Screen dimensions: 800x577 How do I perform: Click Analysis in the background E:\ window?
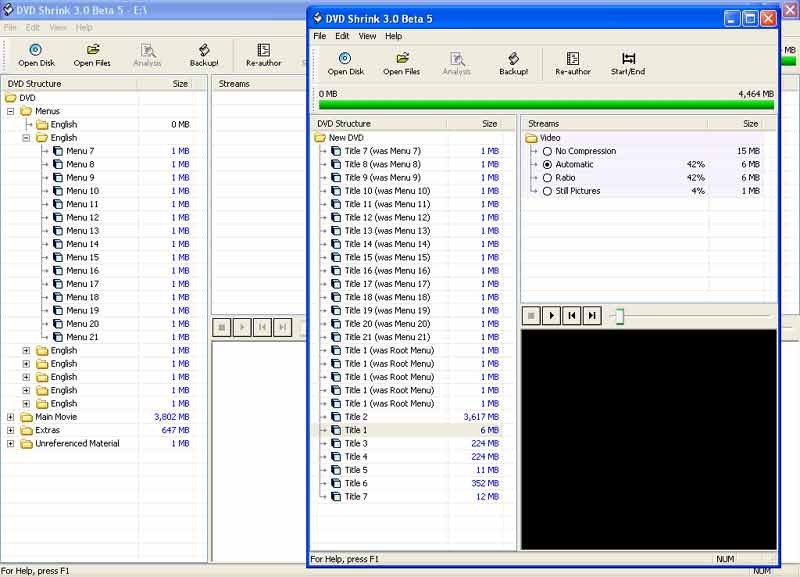pos(147,55)
